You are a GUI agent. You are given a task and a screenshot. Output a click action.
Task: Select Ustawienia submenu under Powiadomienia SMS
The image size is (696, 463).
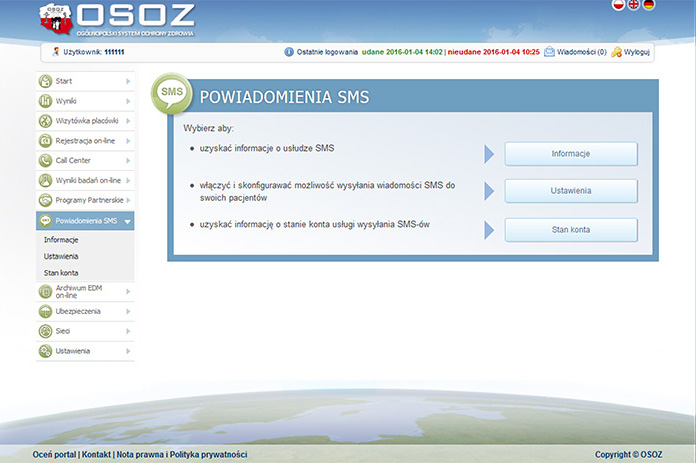61,256
